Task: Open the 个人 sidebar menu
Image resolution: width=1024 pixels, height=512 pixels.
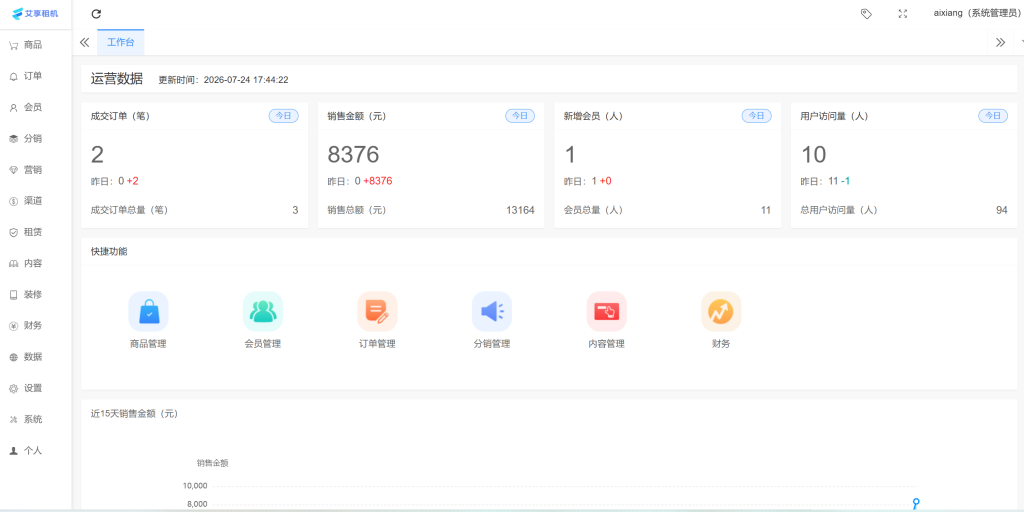Action: click(x=35, y=451)
